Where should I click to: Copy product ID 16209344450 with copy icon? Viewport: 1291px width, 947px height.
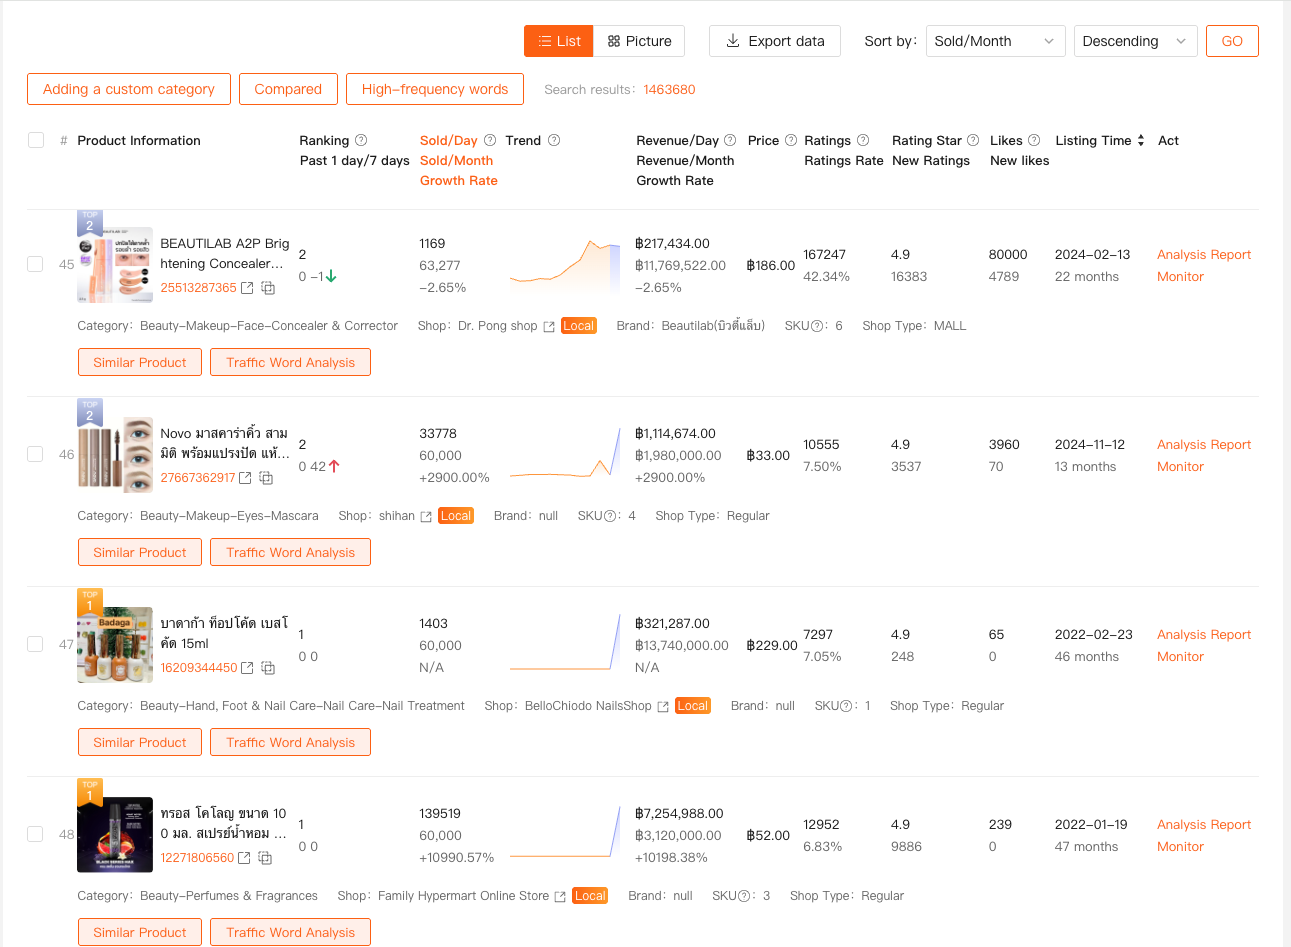(269, 668)
